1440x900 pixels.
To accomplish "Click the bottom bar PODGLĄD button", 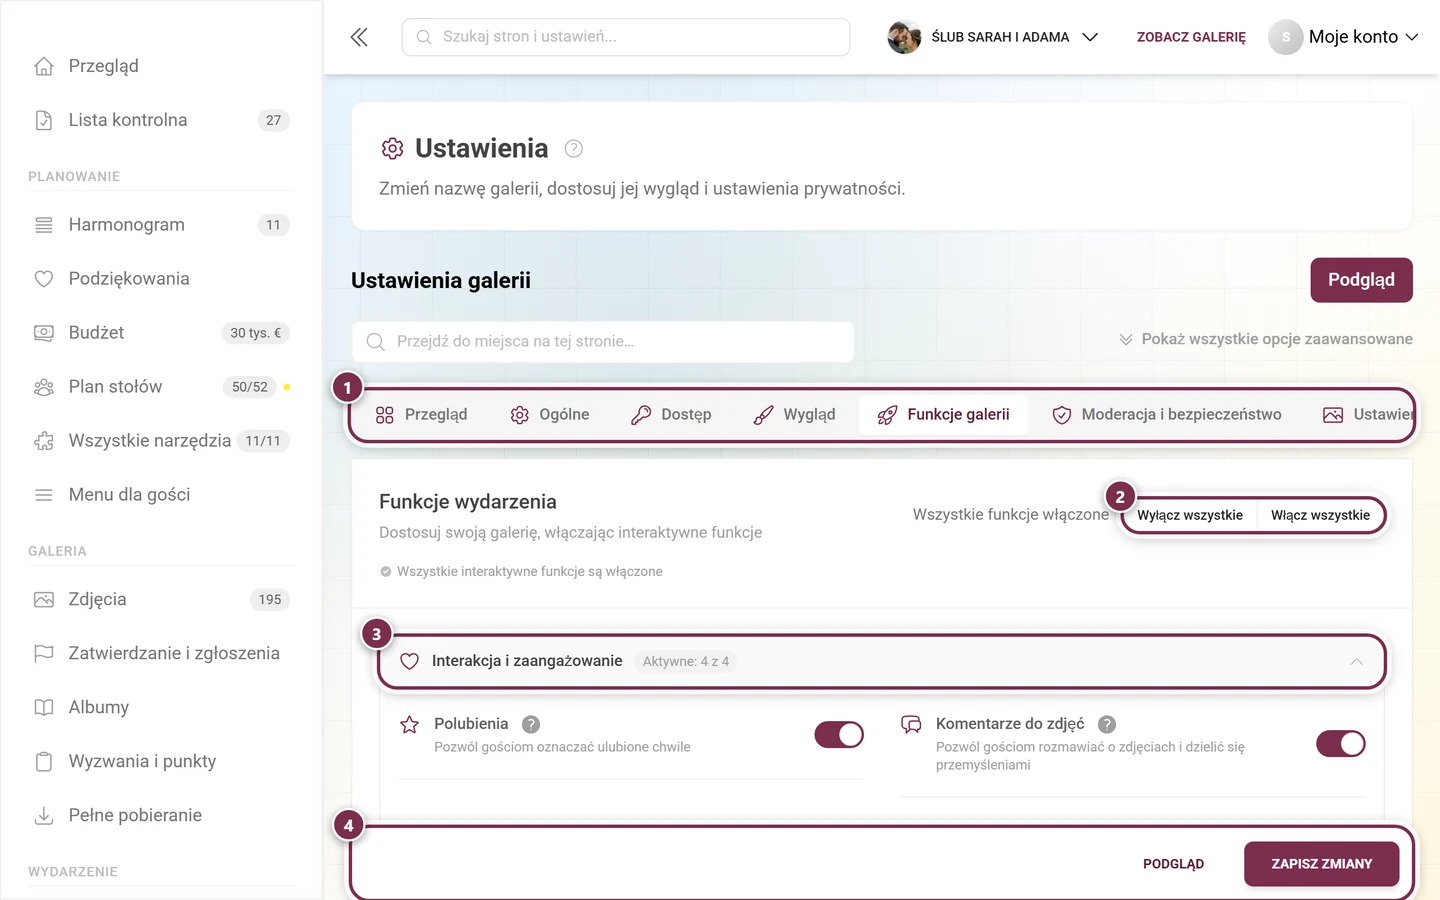I will pos(1173,864).
